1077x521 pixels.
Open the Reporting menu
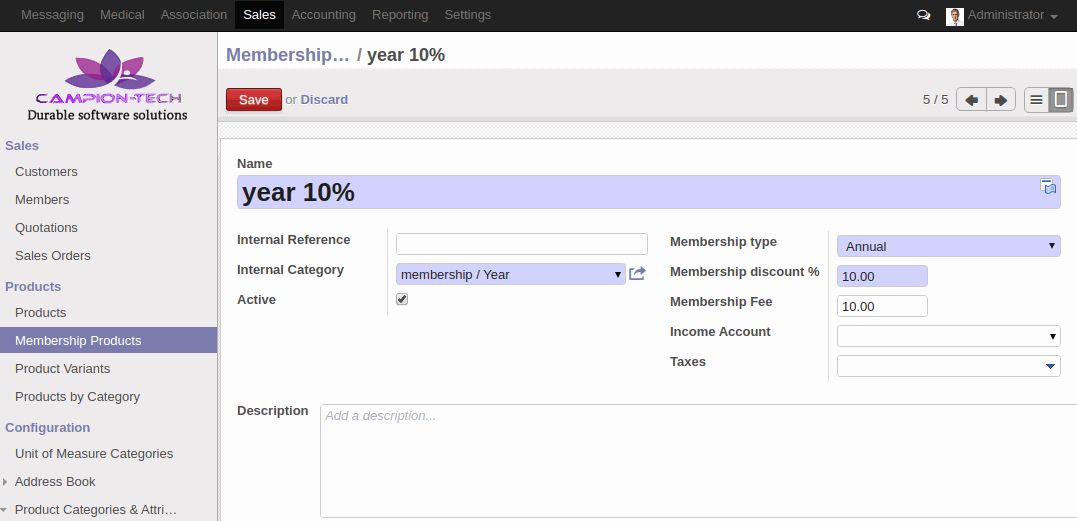[x=400, y=15]
